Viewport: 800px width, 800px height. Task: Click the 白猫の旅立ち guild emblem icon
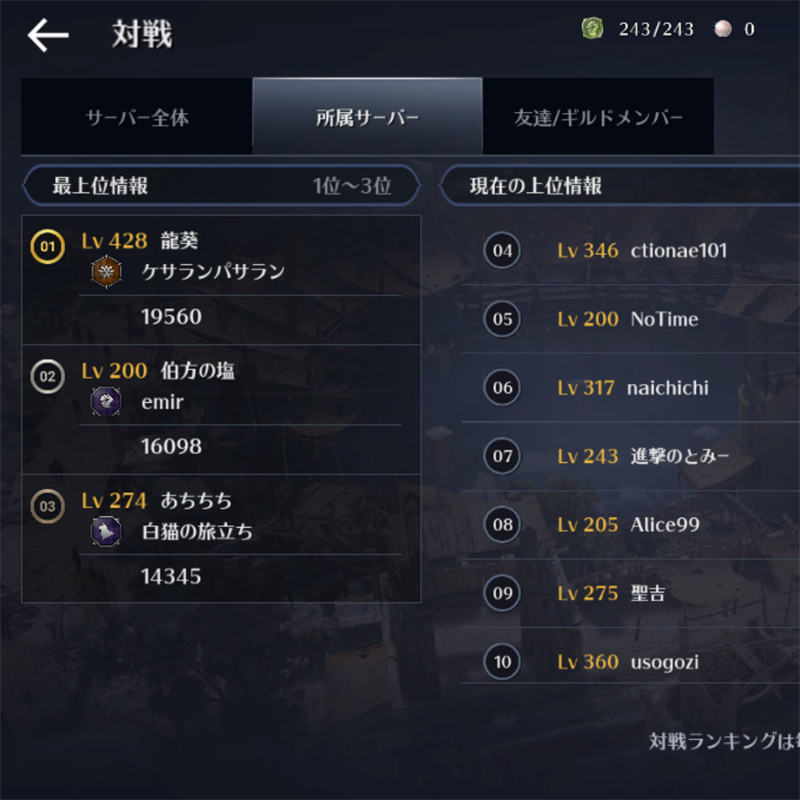tap(106, 532)
